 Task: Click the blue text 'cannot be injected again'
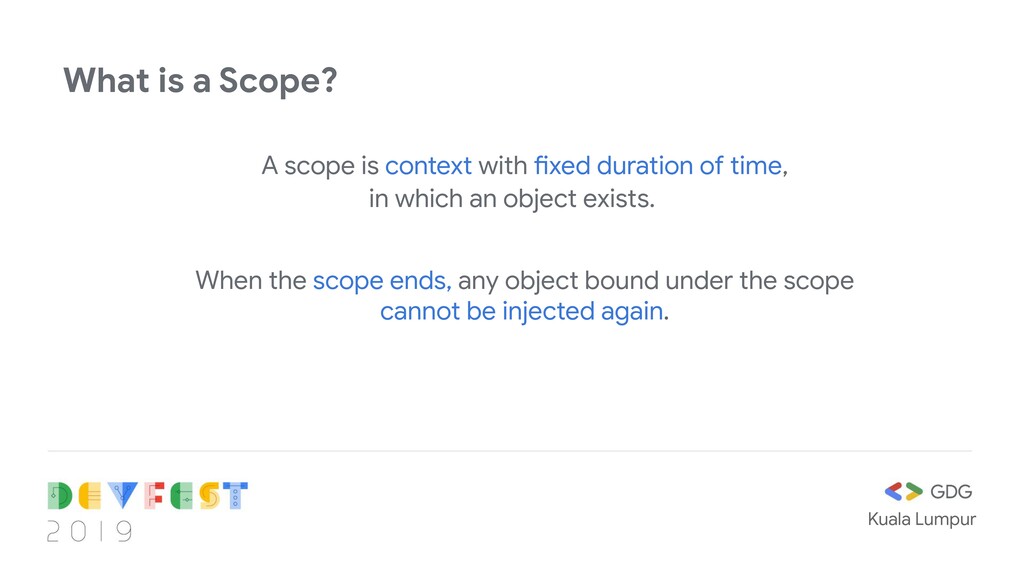click(x=522, y=312)
